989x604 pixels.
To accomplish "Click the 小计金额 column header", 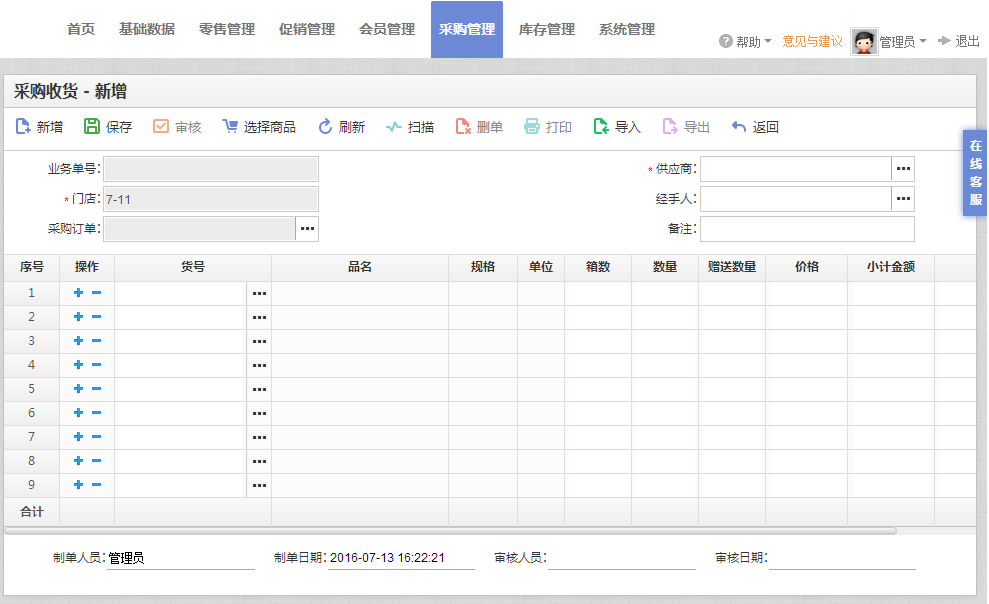I will click(x=891, y=267).
